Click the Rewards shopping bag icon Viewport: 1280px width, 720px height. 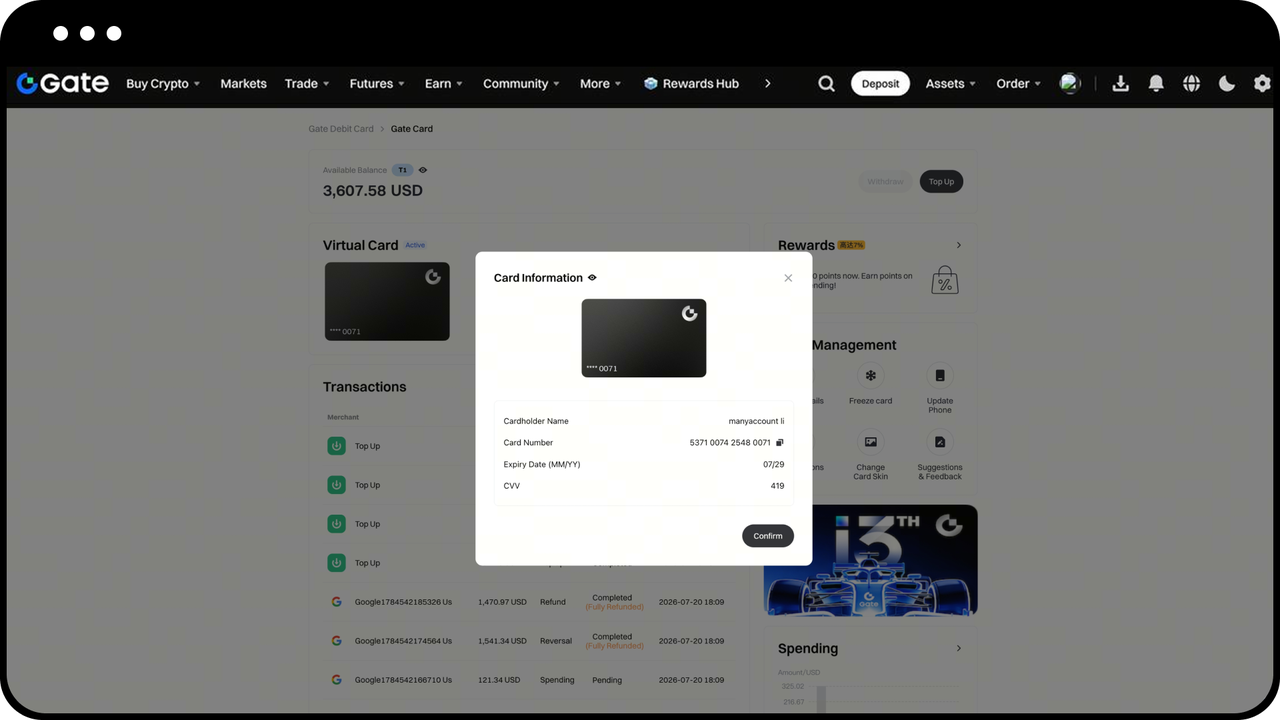click(944, 280)
